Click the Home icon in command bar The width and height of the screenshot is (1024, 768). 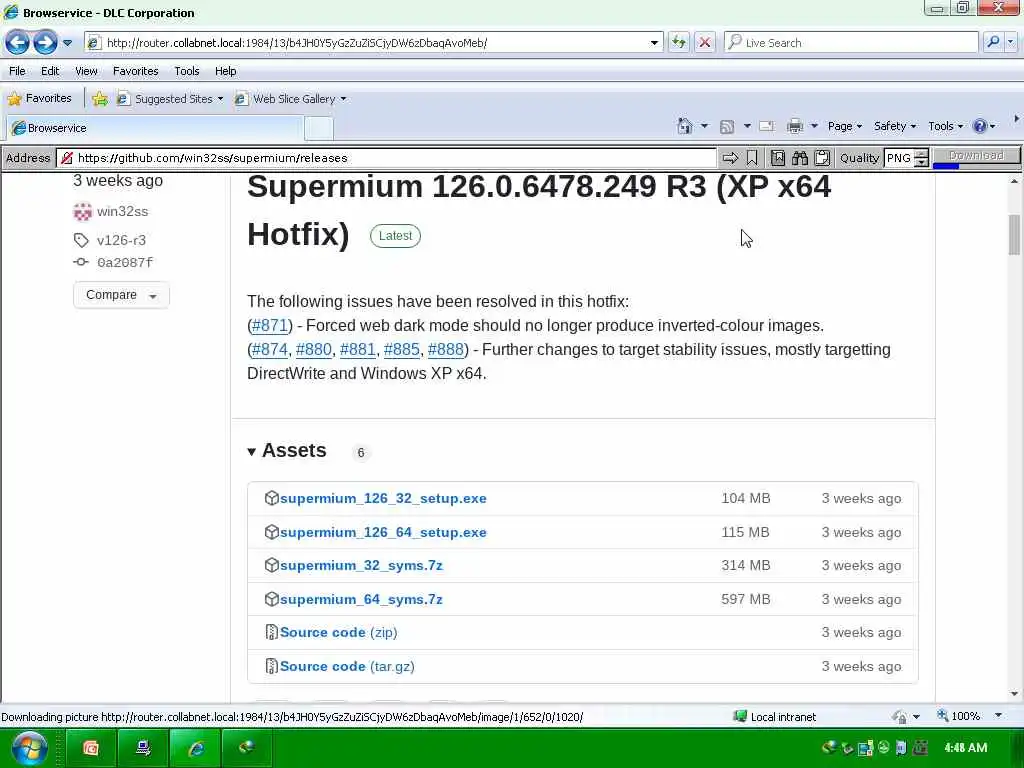click(x=684, y=126)
